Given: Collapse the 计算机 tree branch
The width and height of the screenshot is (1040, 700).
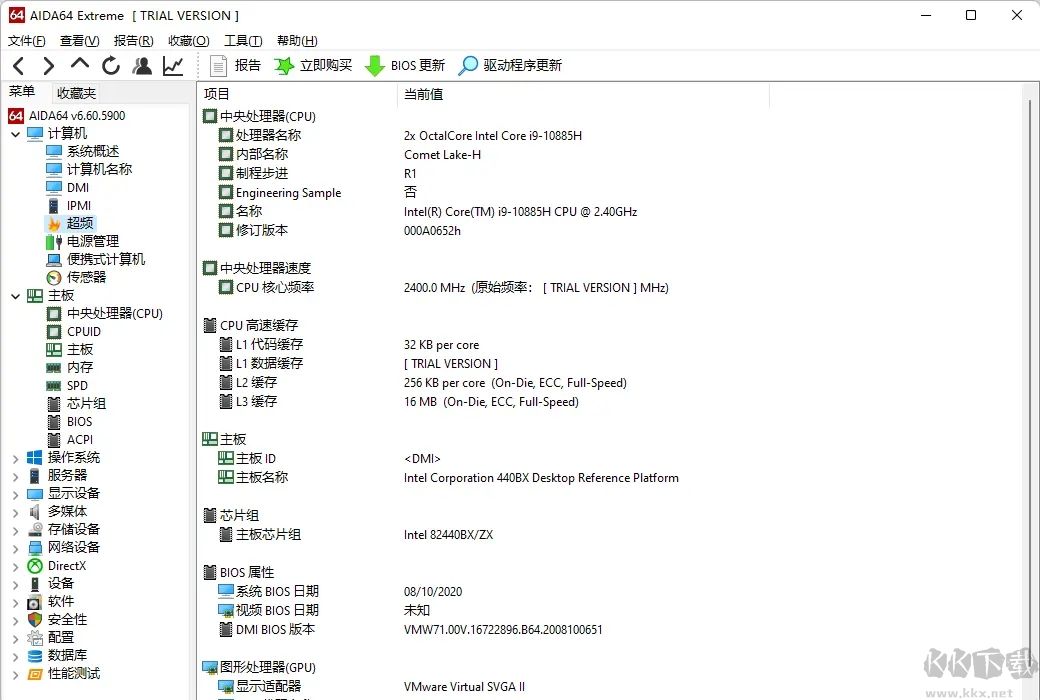Looking at the screenshot, I should point(14,133).
